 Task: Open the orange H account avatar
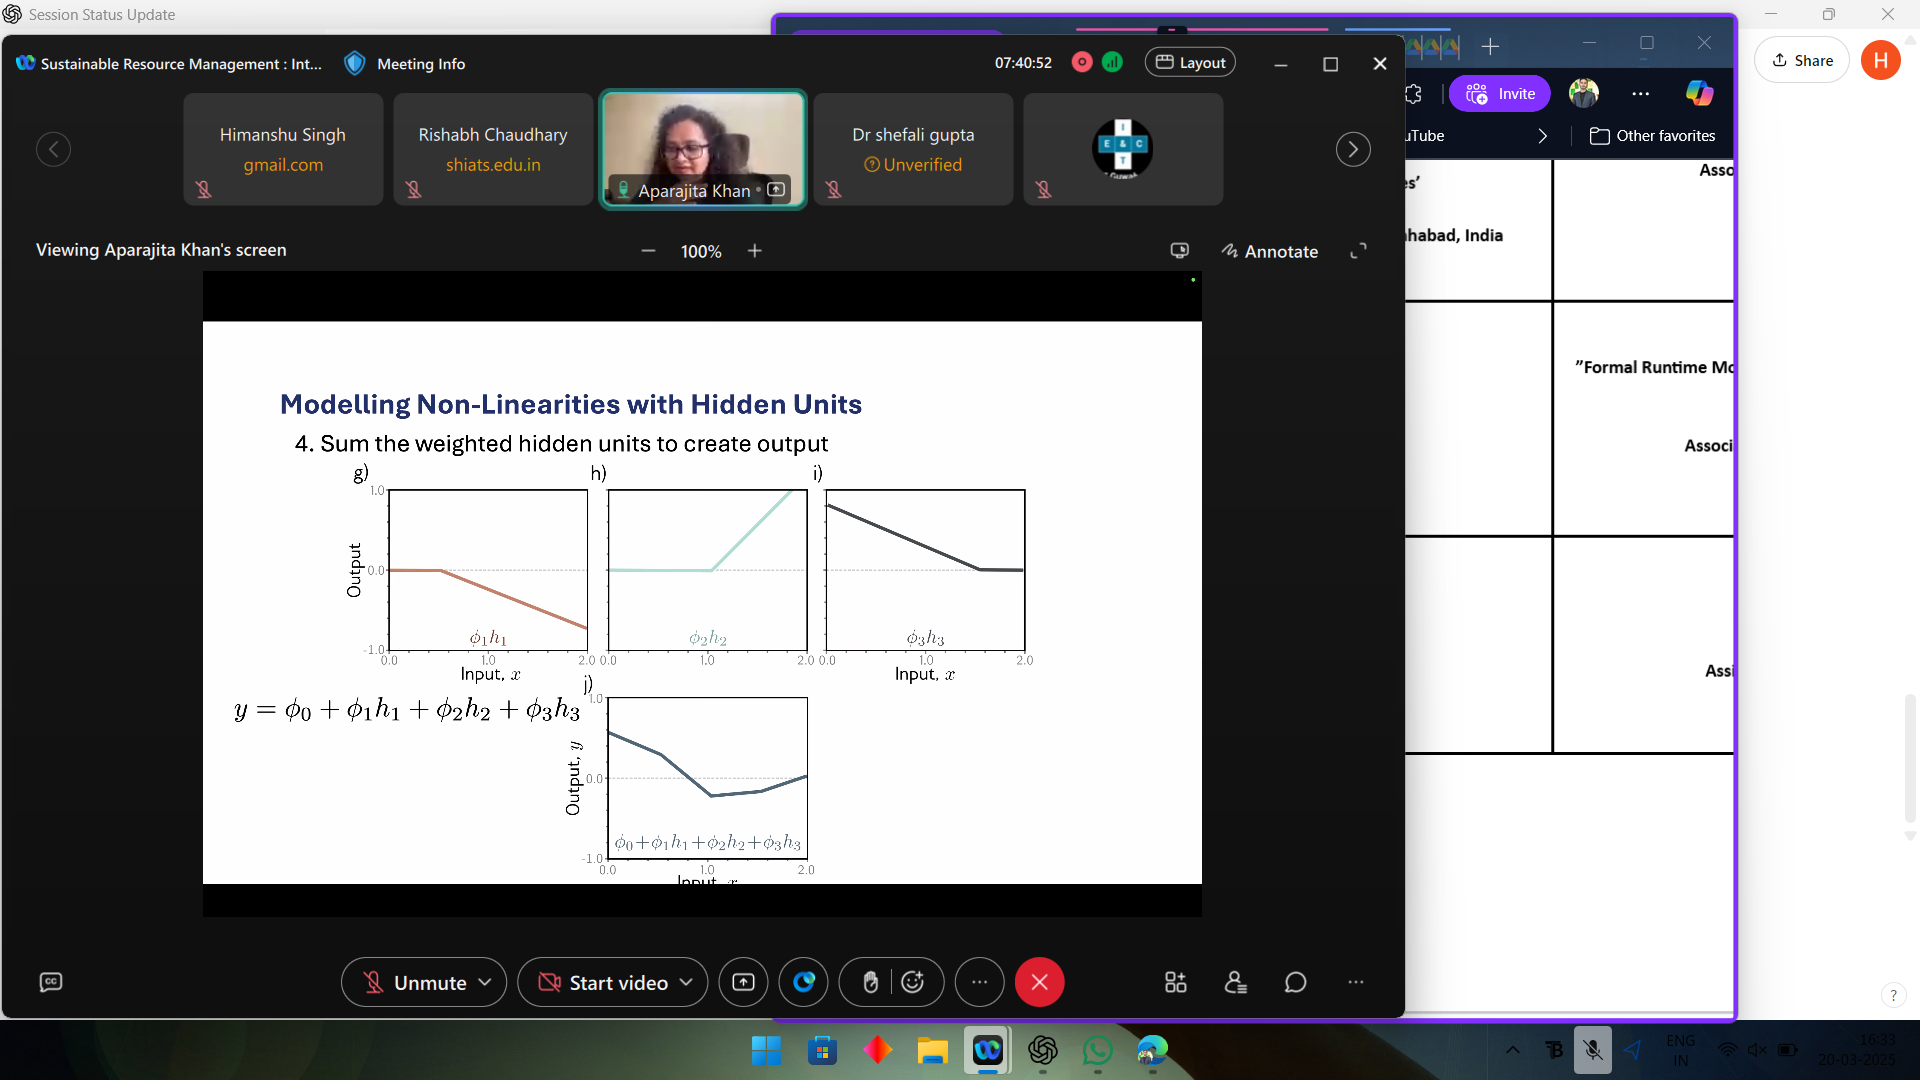(x=1881, y=60)
